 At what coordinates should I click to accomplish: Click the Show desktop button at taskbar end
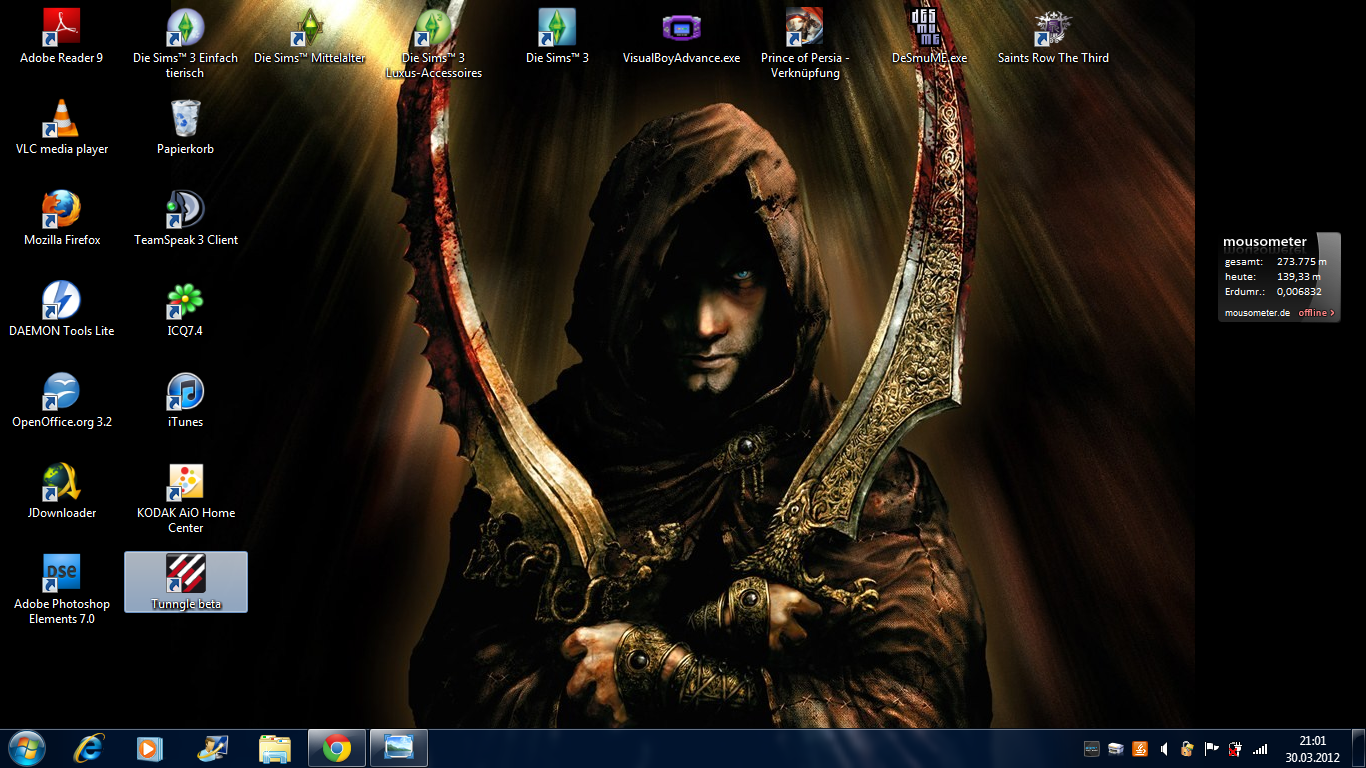coord(1358,748)
